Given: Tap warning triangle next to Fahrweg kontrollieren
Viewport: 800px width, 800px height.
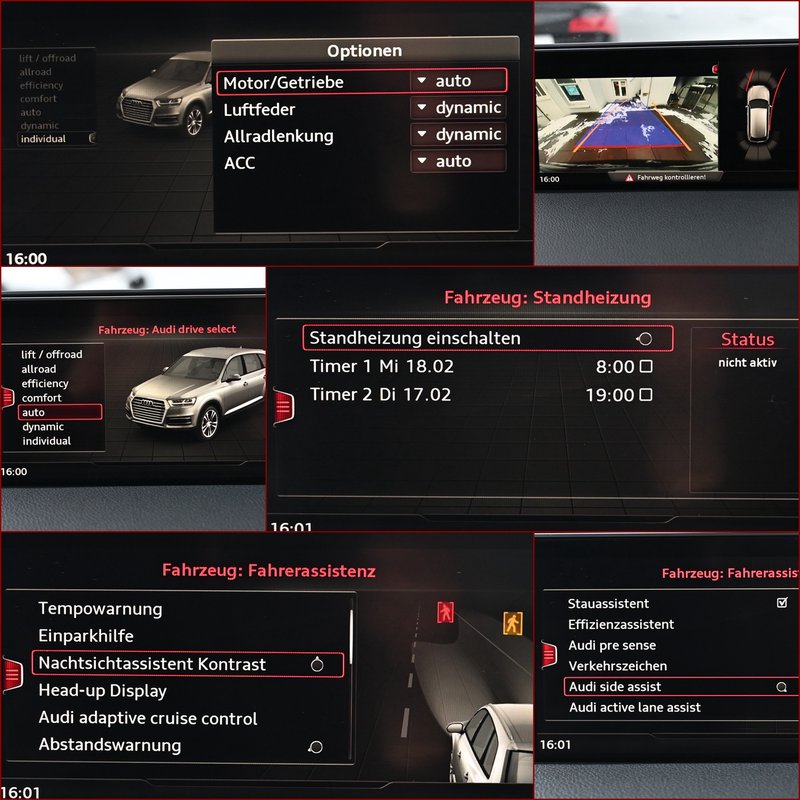Looking at the screenshot, I should (x=629, y=177).
